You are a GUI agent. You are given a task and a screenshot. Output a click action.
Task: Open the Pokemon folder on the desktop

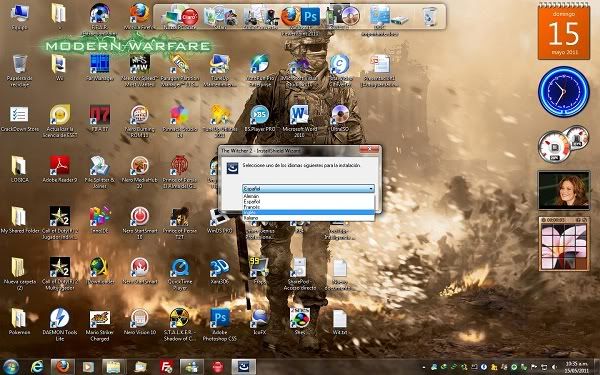point(19,321)
